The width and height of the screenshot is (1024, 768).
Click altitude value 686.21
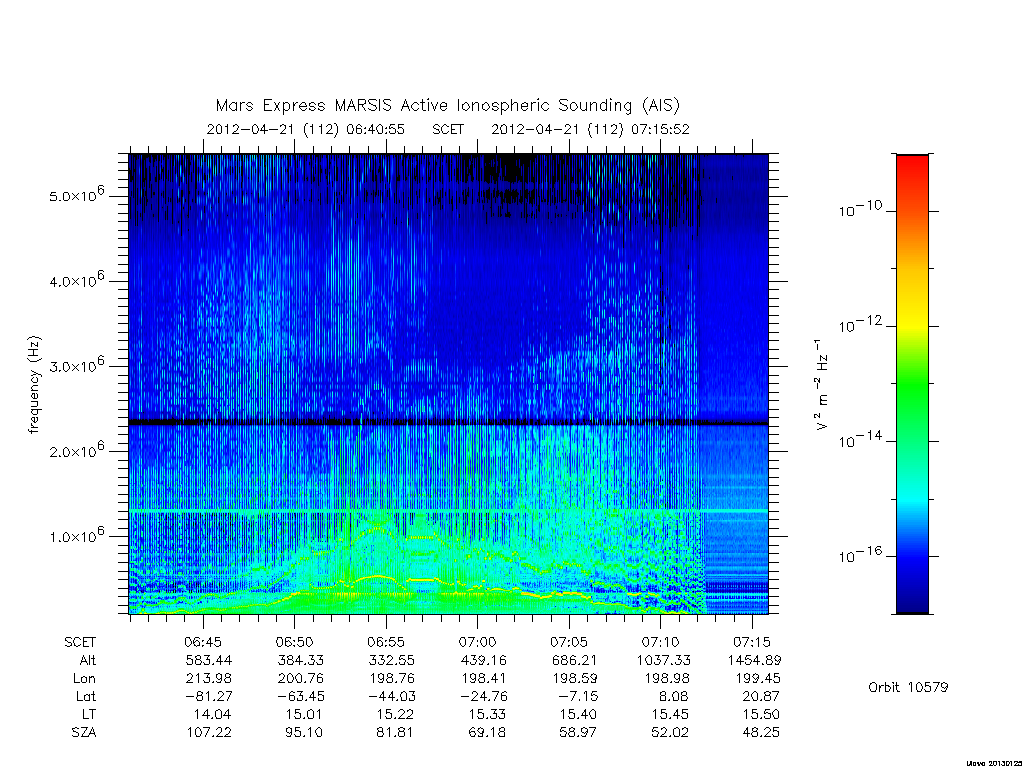pyautogui.click(x=575, y=660)
